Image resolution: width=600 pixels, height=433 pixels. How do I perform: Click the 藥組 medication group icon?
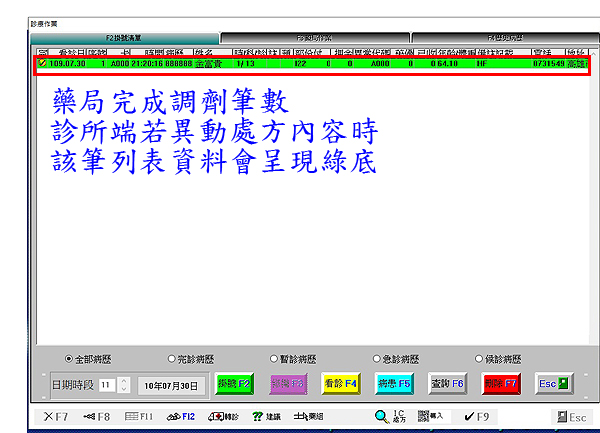click(308, 415)
